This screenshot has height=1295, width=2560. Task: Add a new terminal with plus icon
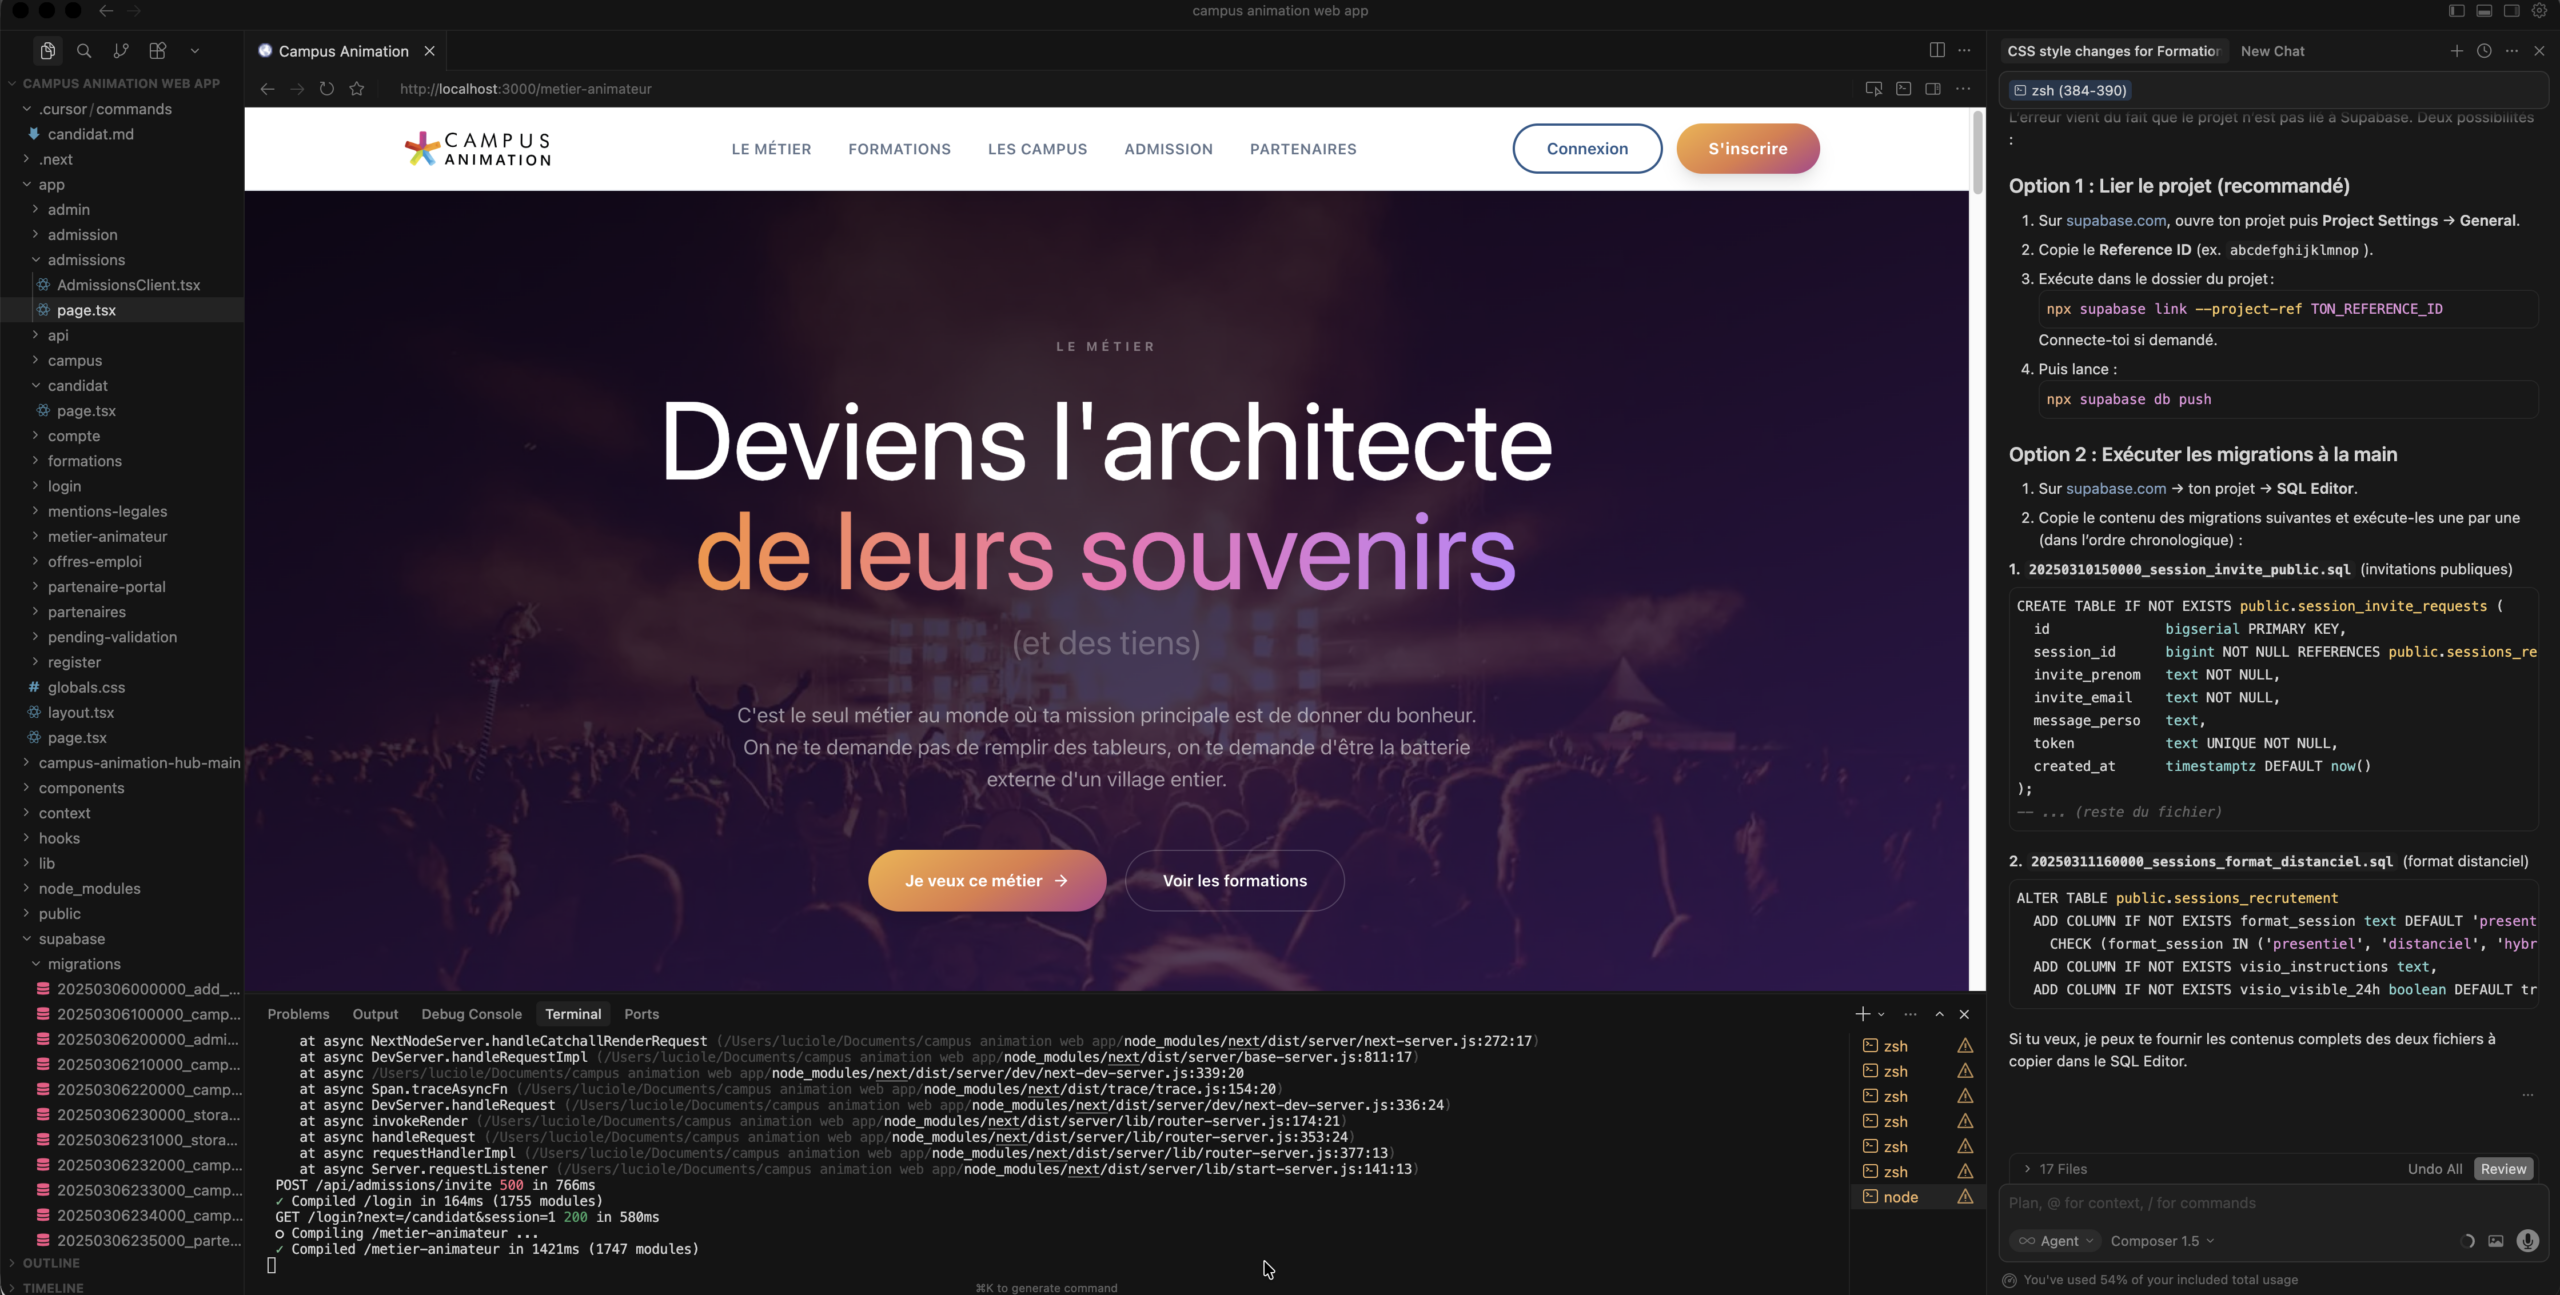pos(1862,1014)
